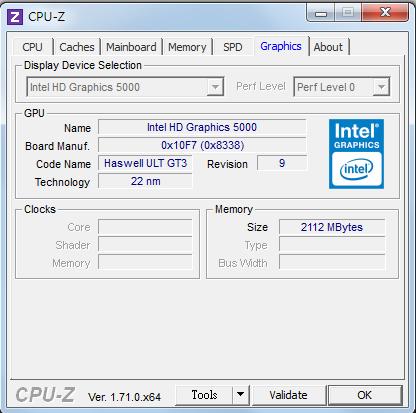Image resolution: width=416 pixels, height=413 pixels.
Task: Click the empty Core clock field
Action: click(145, 227)
